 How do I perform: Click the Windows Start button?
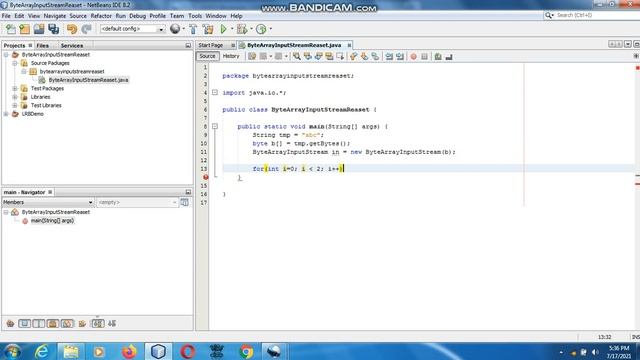tap(12, 351)
